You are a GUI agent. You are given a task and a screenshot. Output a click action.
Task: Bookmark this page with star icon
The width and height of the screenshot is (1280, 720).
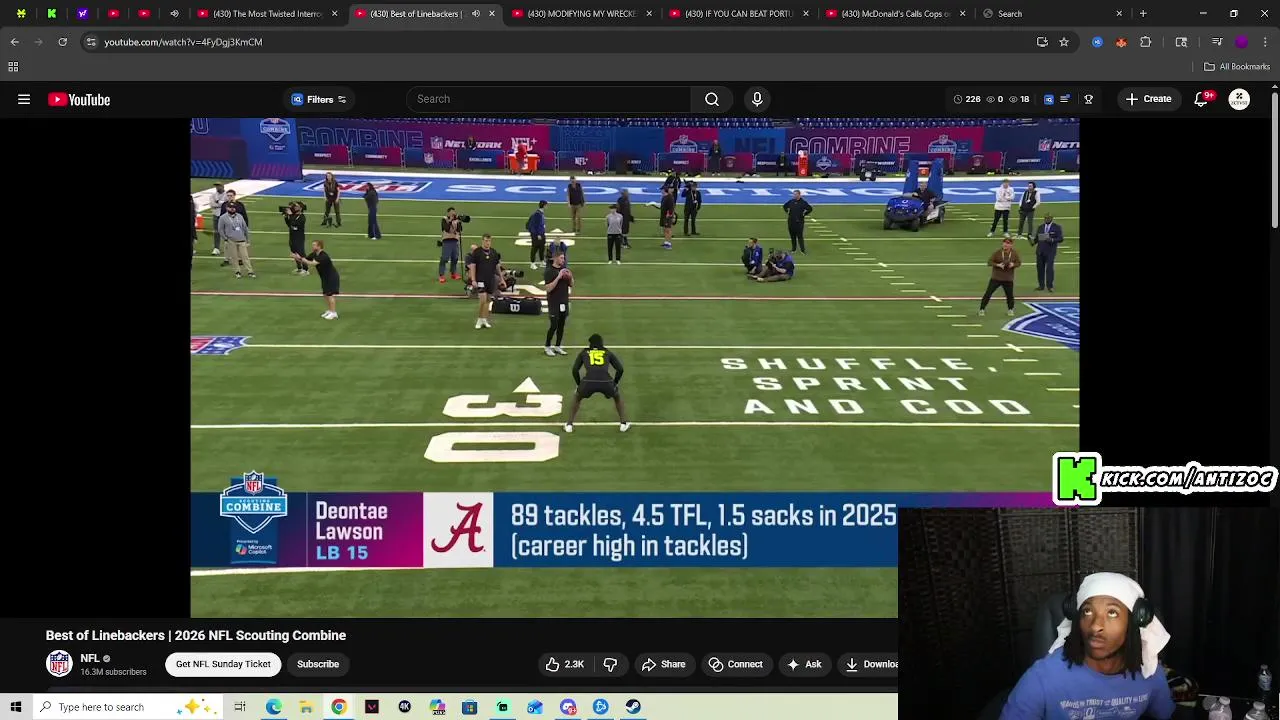click(1064, 42)
